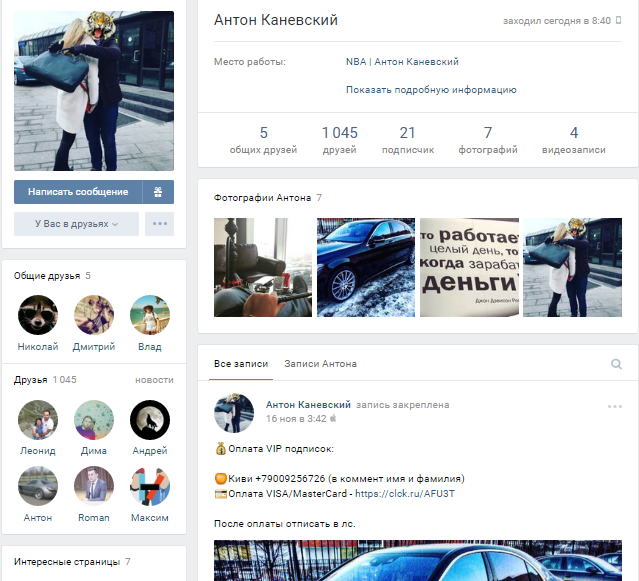Click "Показать подробную информацию" to expand details
This screenshot has height=581, width=639.
431,89
